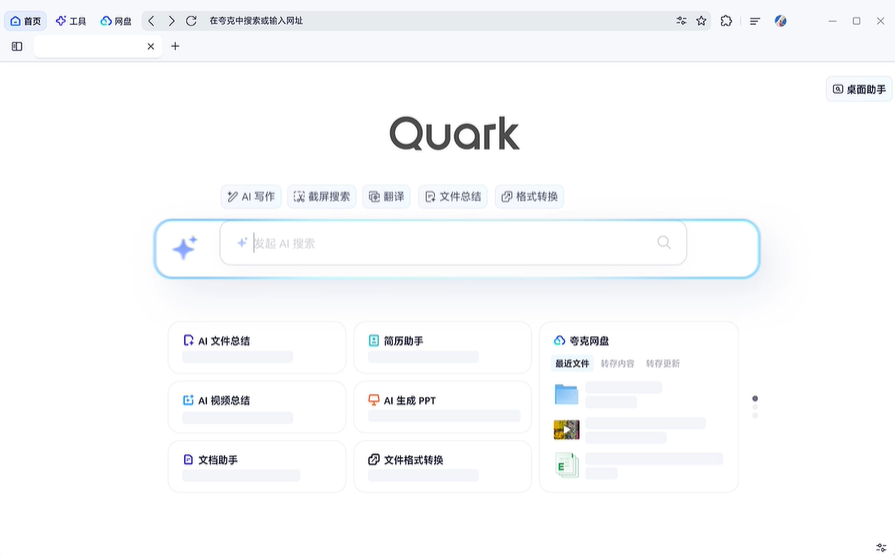Open the 工具 tools tab
Image resolution: width=895 pixels, height=555 pixels.
[x=70, y=21]
